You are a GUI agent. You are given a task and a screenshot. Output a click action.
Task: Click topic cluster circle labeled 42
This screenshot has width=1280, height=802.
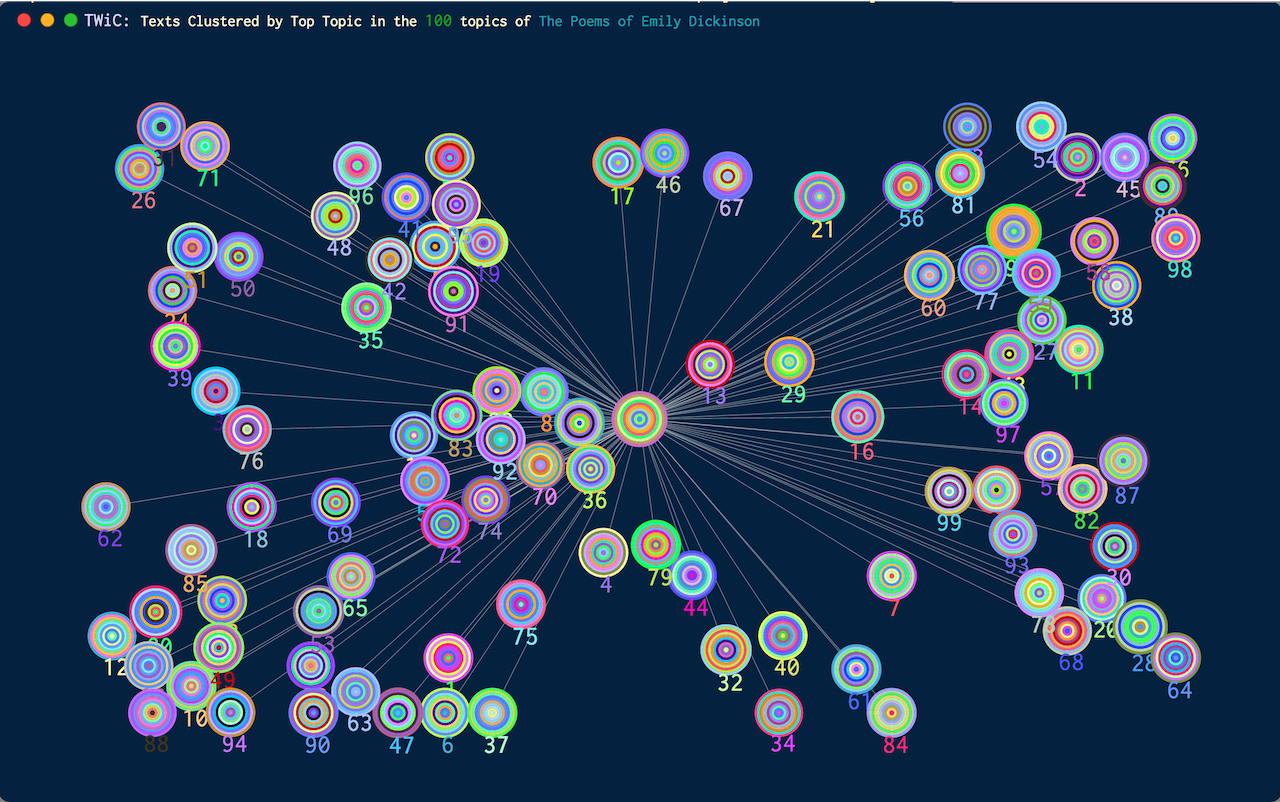coord(390,260)
